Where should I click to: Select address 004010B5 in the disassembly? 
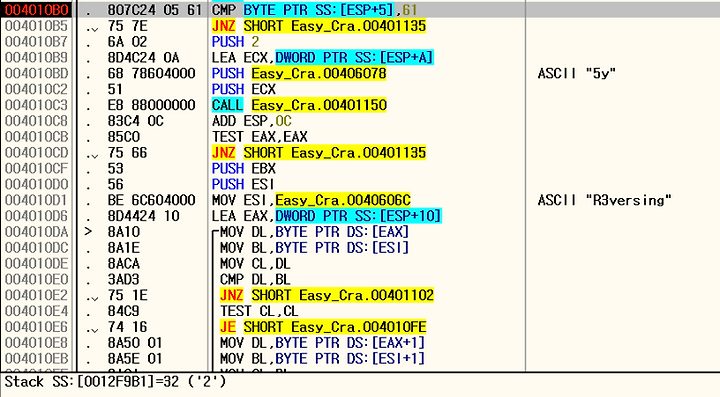click(37, 26)
